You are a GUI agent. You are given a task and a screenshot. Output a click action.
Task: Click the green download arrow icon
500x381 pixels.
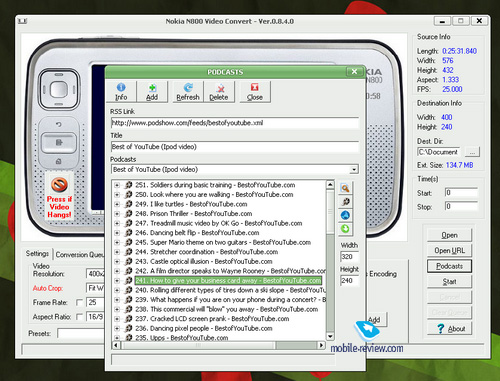(345, 229)
